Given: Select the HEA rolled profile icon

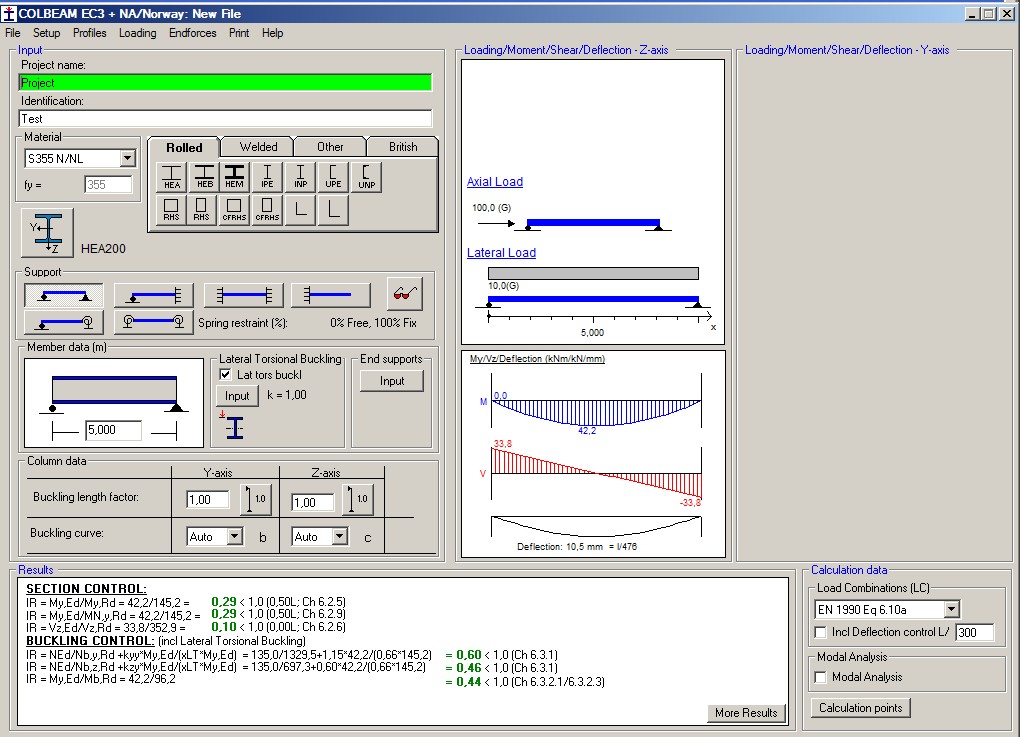Looking at the screenshot, I should coord(172,176).
